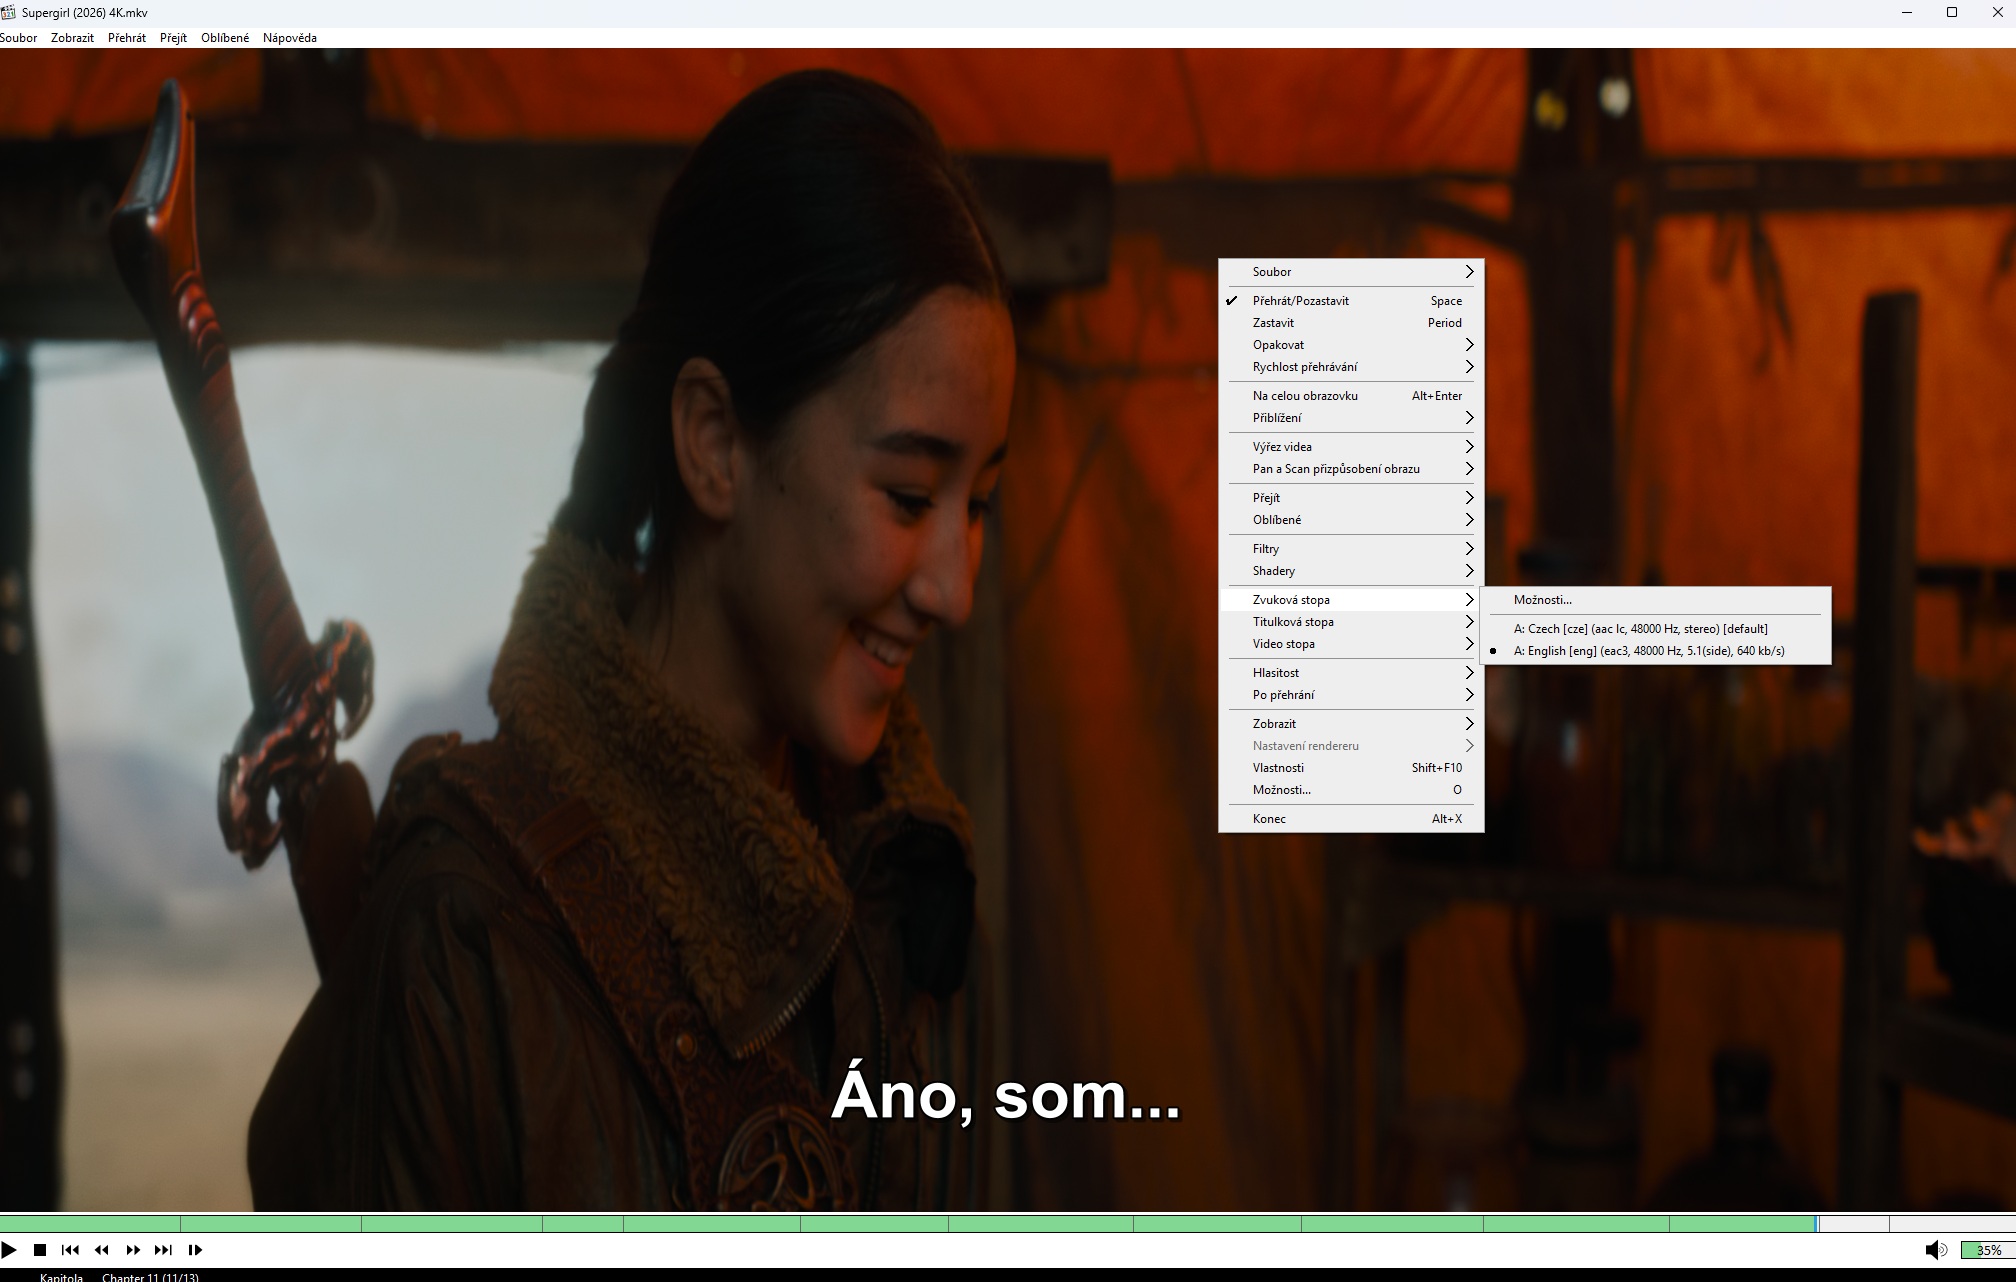
Task: Expand the Přejít submenu in context menu
Action: [1351, 498]
